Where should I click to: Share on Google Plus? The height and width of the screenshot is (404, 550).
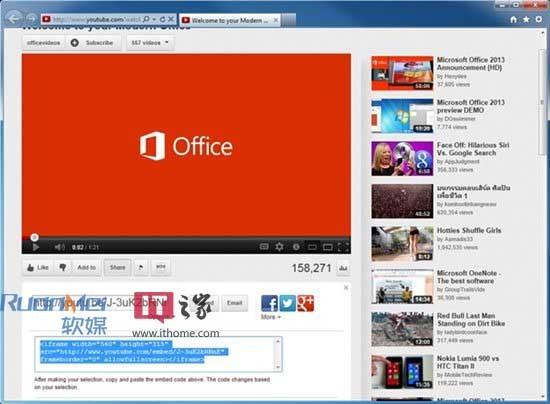[306, 303]
